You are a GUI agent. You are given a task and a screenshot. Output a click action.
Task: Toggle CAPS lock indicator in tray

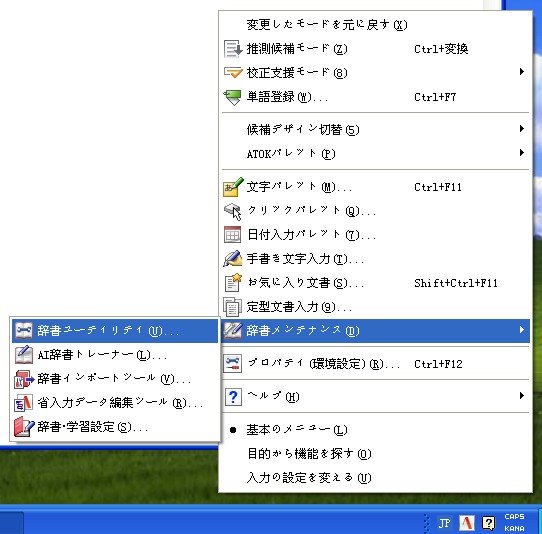[514, 517]
